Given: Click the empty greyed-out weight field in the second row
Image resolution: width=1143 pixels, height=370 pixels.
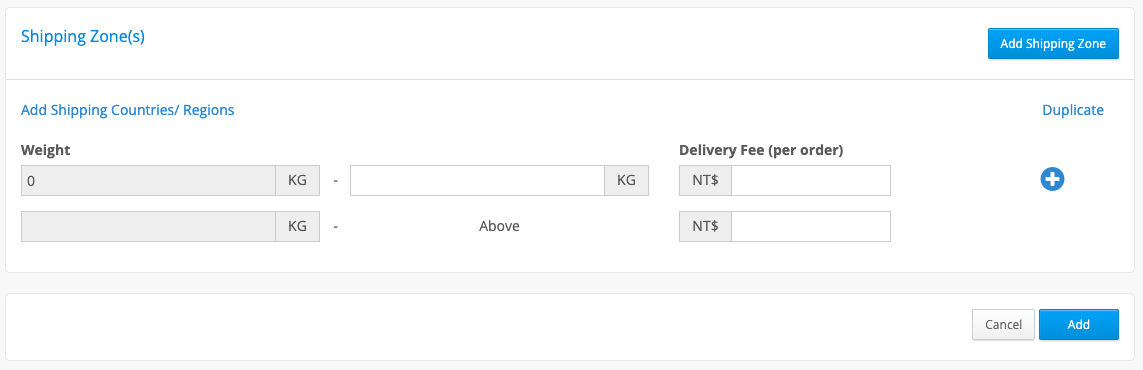Looking at the screenshot, I should [149, 227].
